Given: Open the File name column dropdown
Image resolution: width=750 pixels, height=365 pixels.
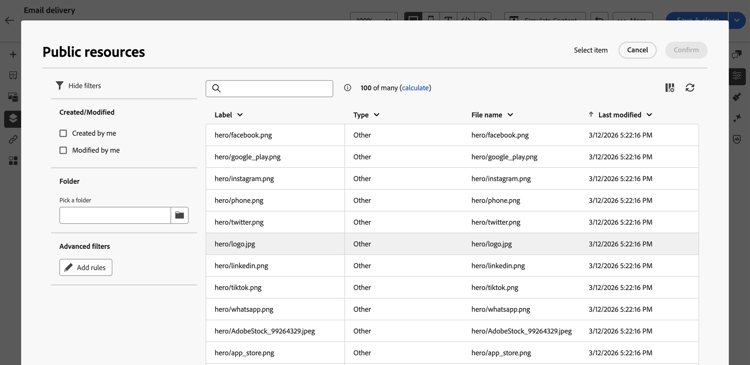Looking at the screenshot, I should coord(510,115).
